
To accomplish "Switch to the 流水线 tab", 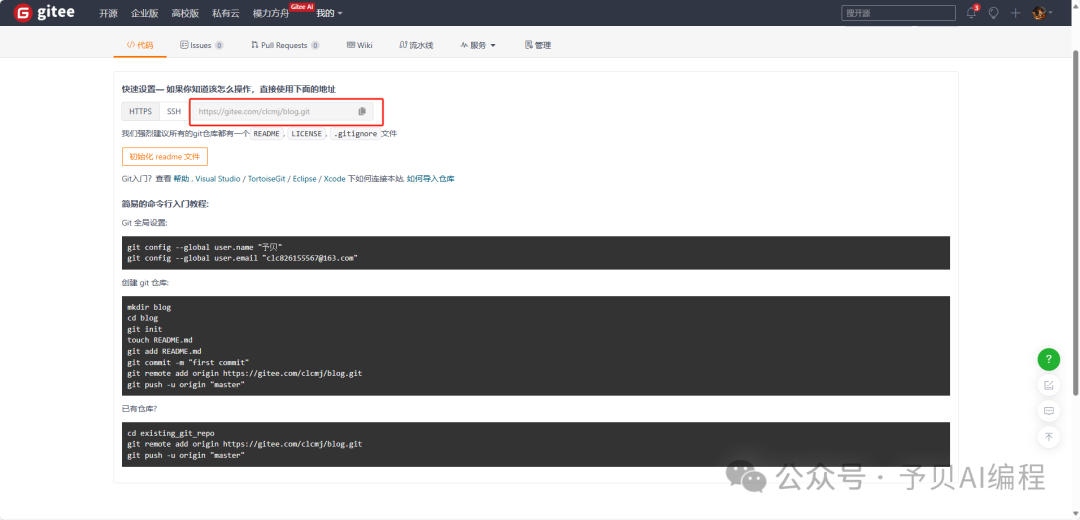I will click(416, 45).
